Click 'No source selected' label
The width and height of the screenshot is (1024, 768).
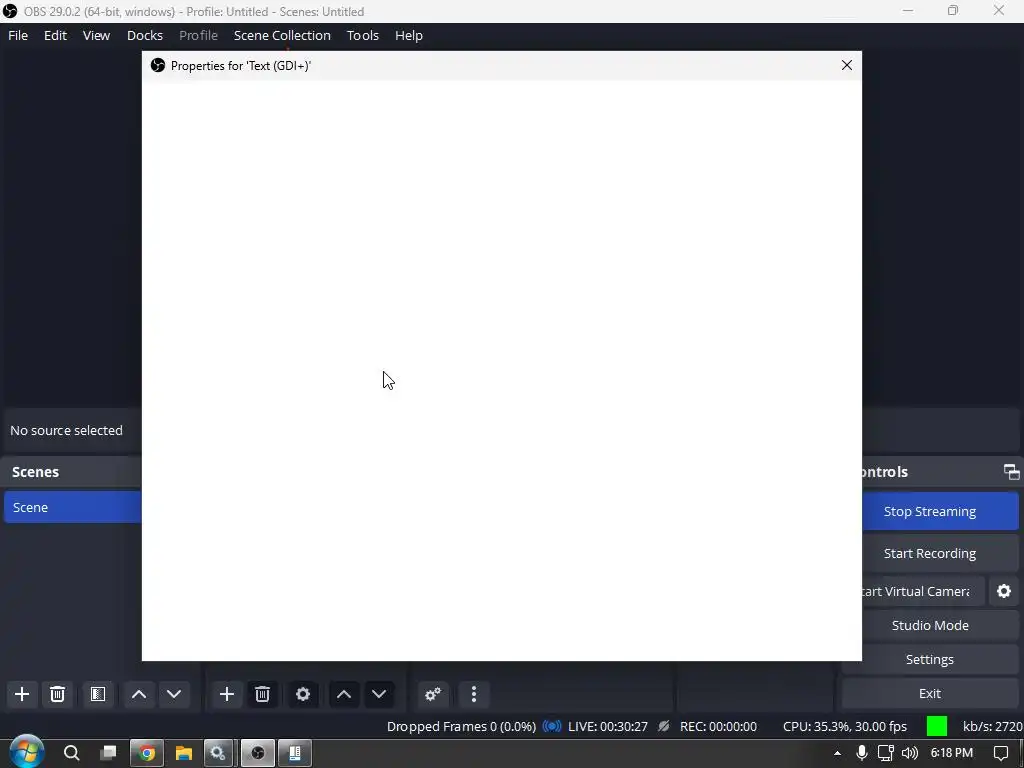click(66, 430)
